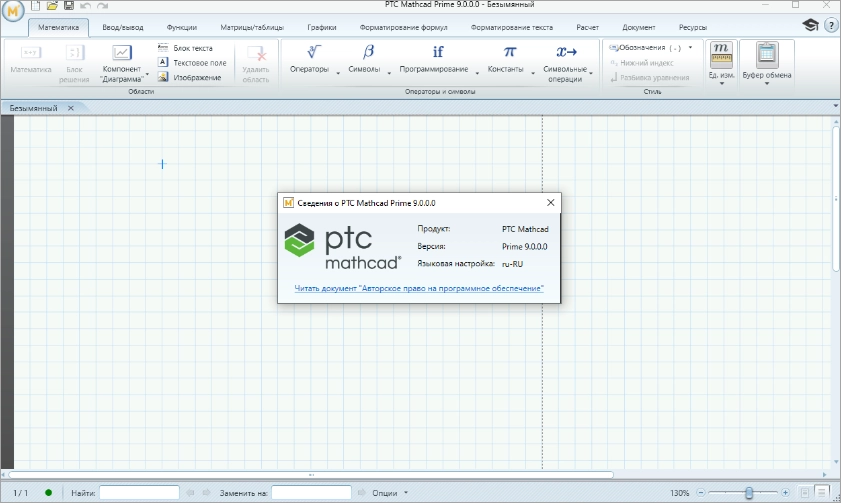
Task: Open the Форматирование формул tab
Action: [403, 27]
